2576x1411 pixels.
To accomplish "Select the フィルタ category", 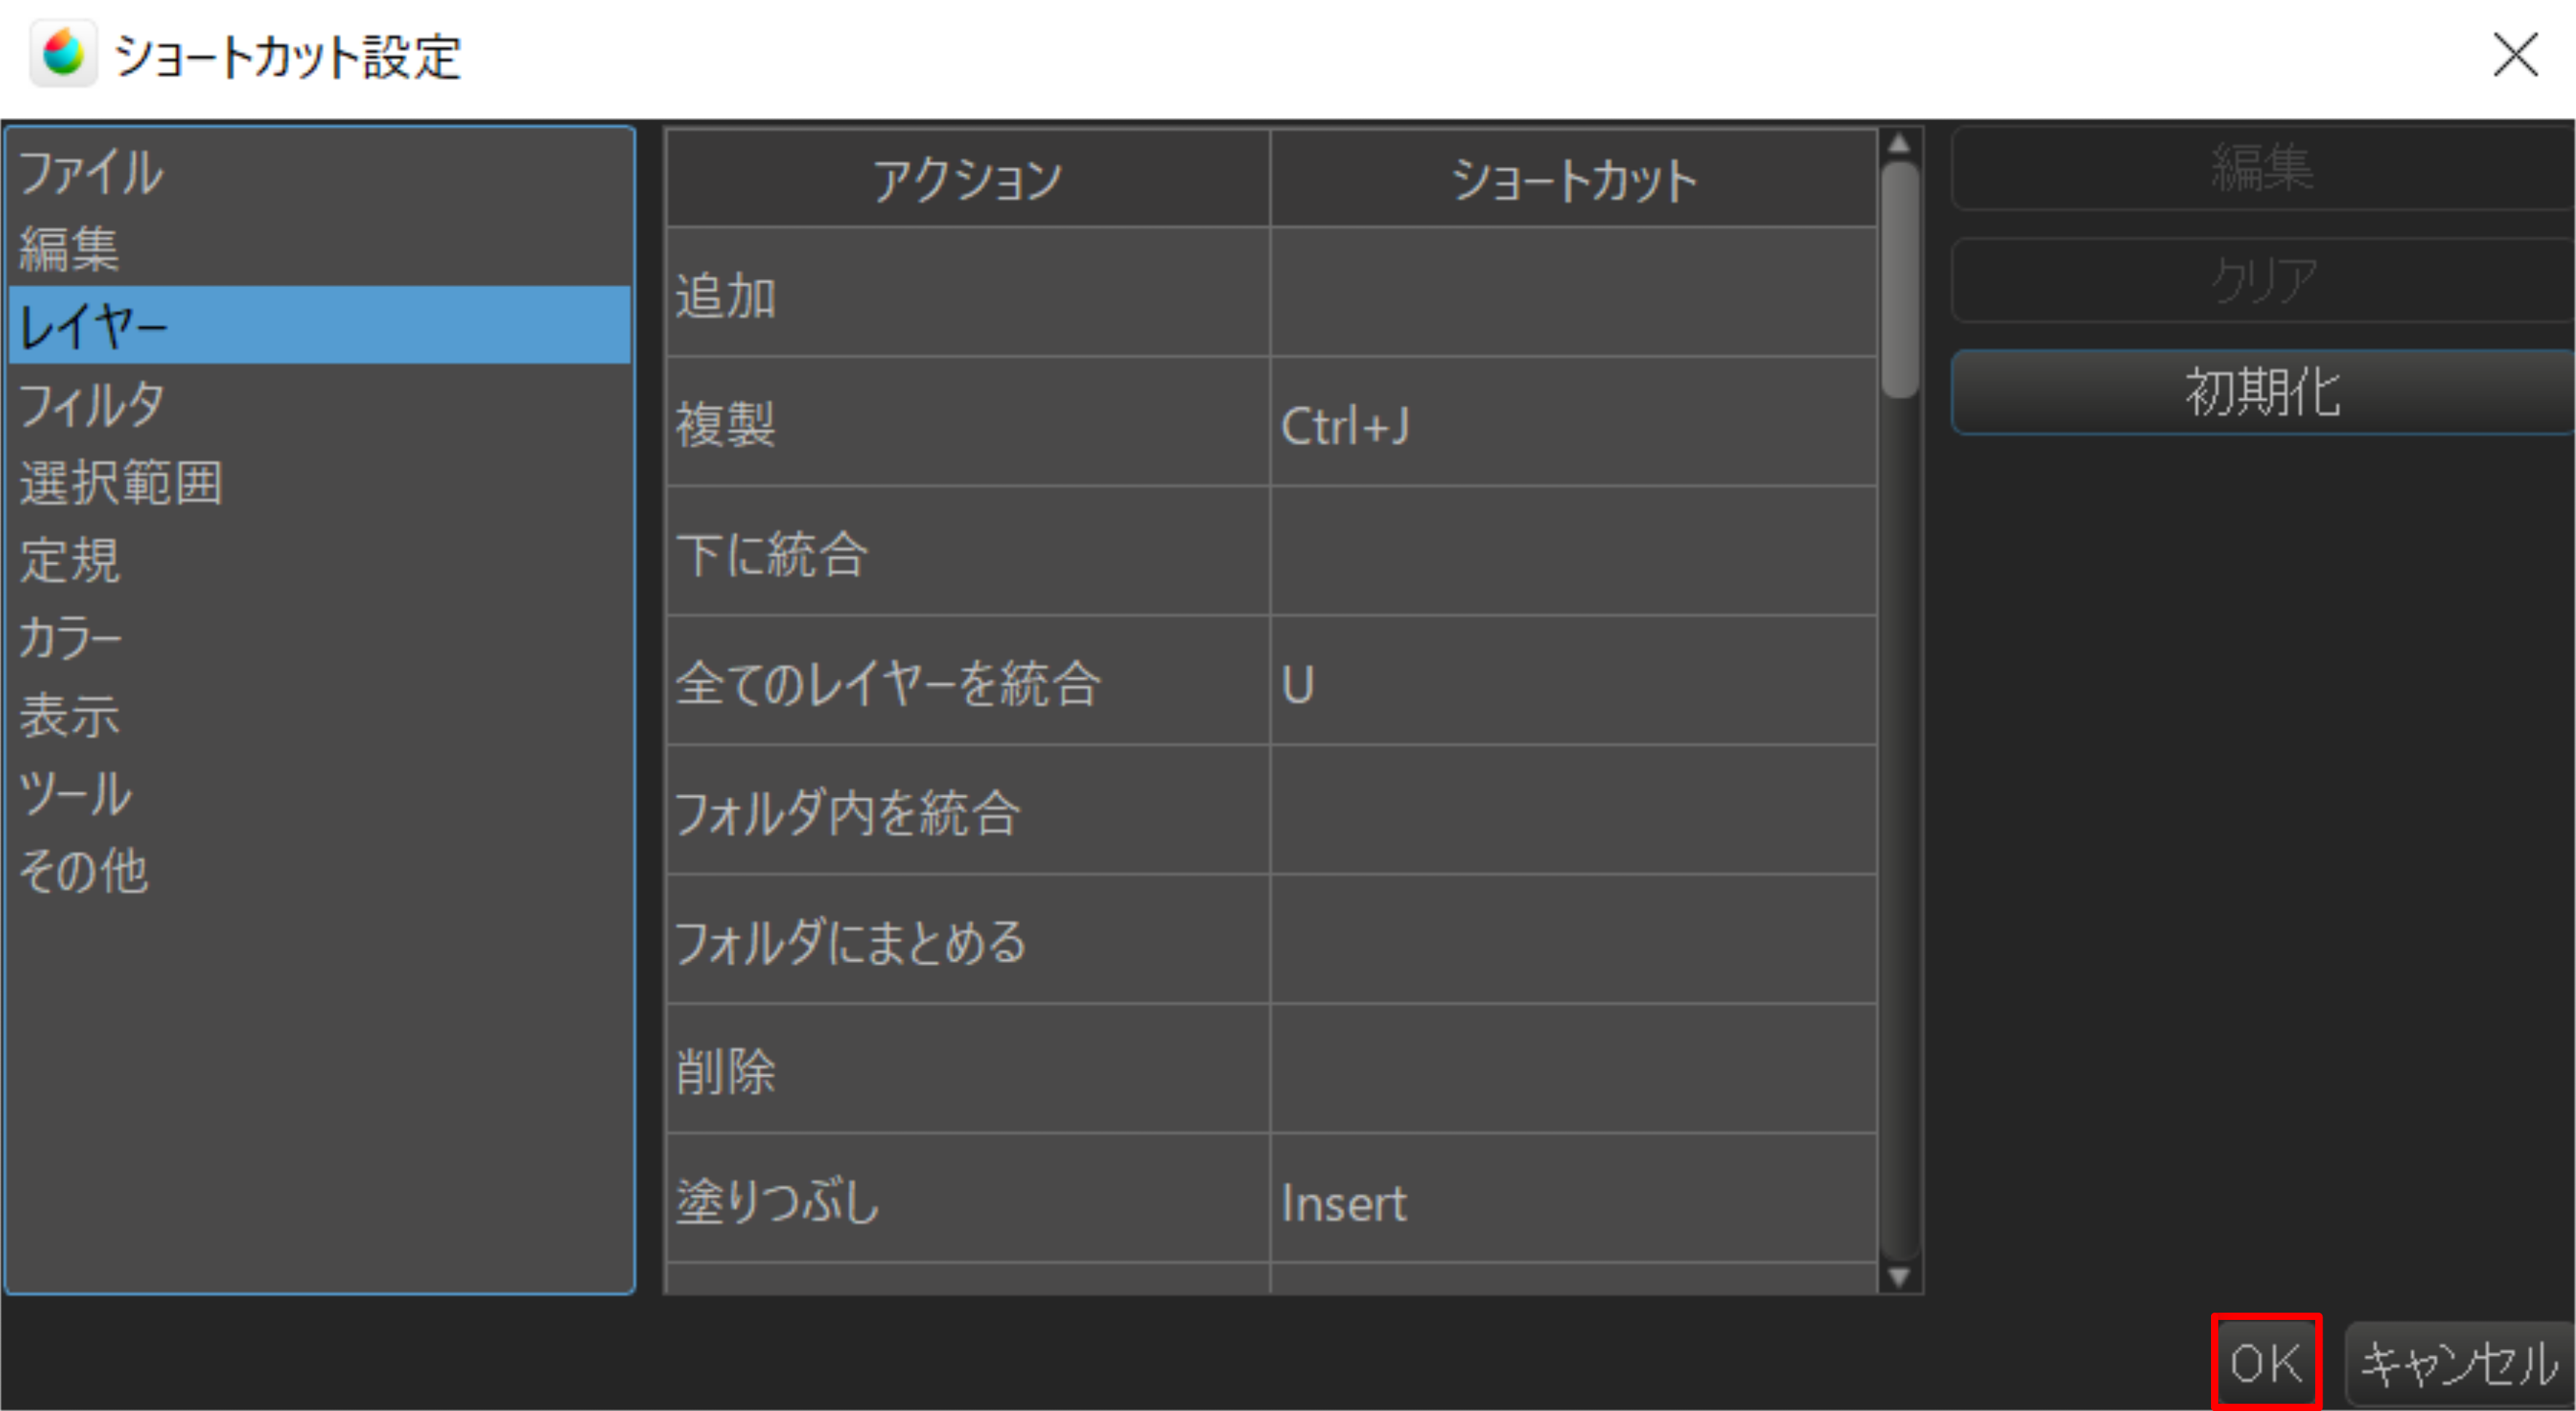I will 320,403.
